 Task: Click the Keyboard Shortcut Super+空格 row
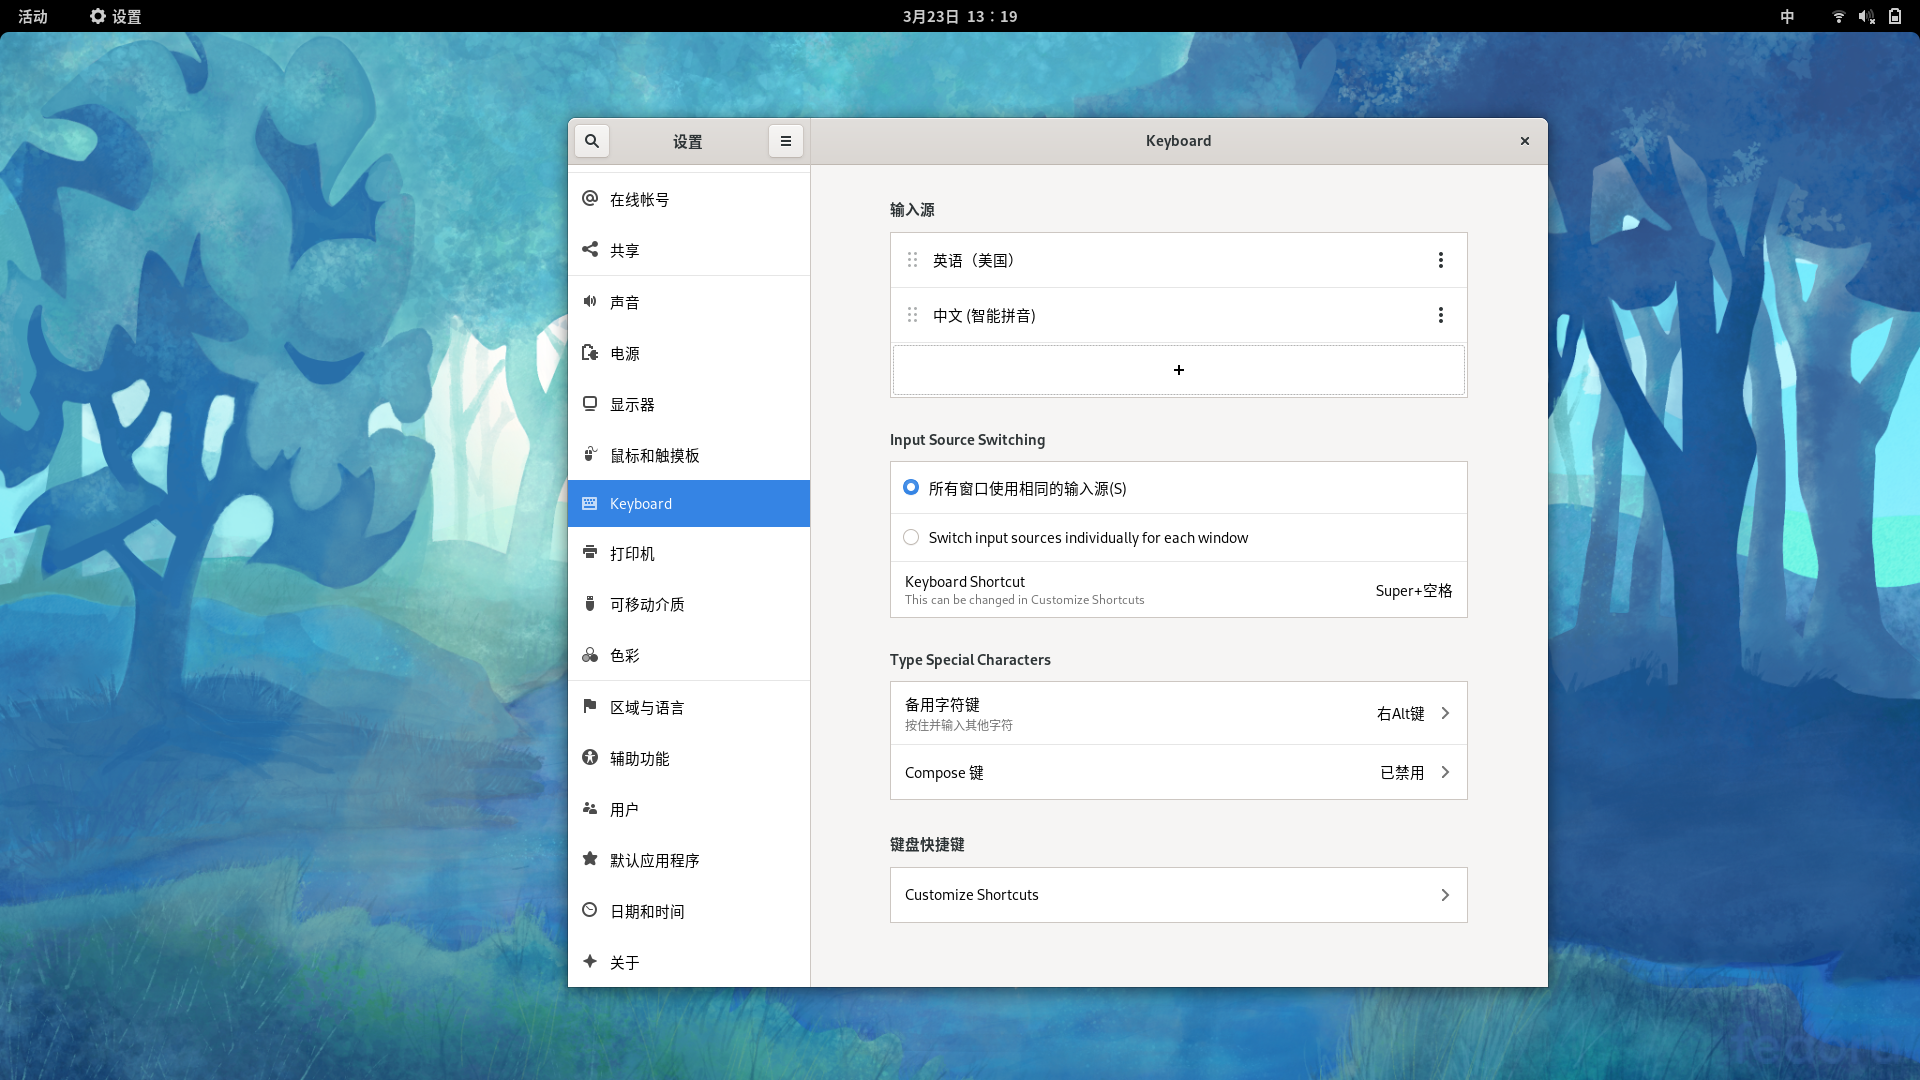1178,590
